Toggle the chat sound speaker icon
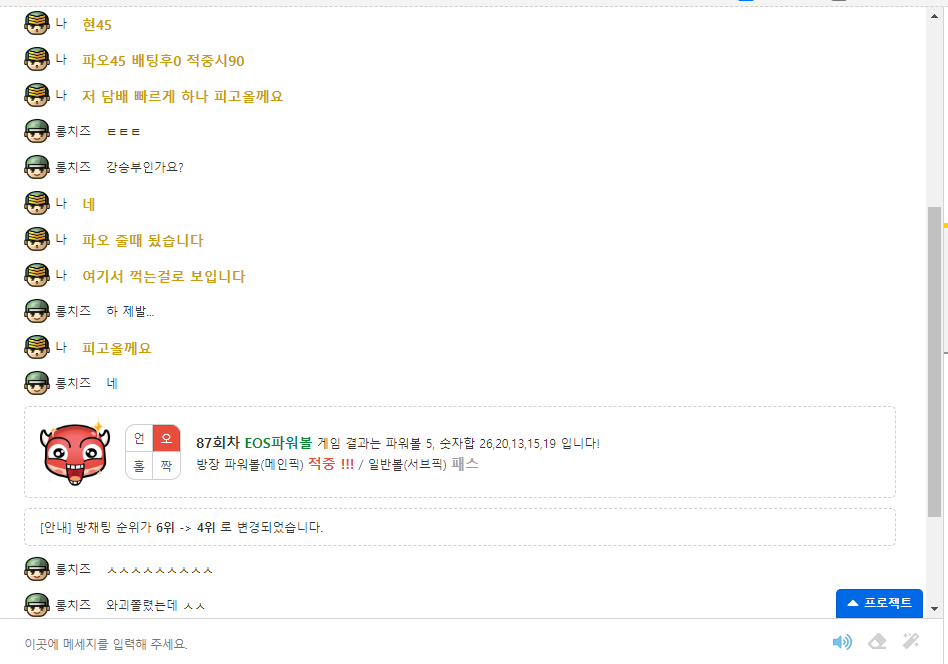Image resolution: width=948 pixels, height=664 pixels. [842, 642]
